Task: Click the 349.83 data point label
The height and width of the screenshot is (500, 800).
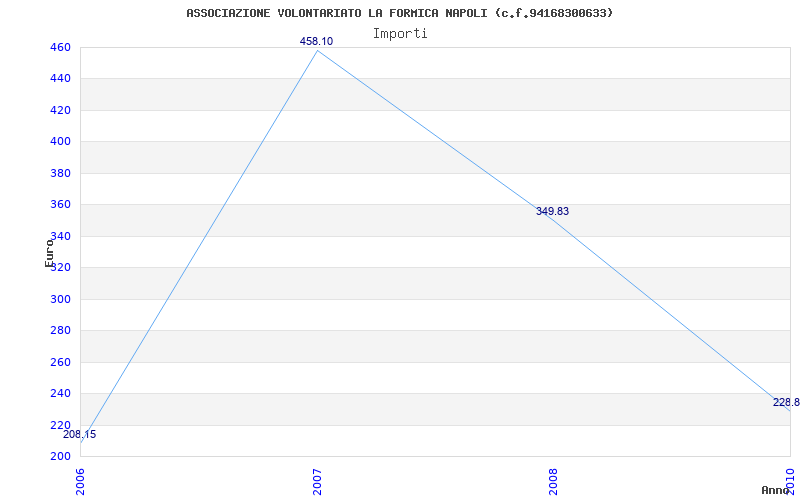Action: tap(552, 211)
